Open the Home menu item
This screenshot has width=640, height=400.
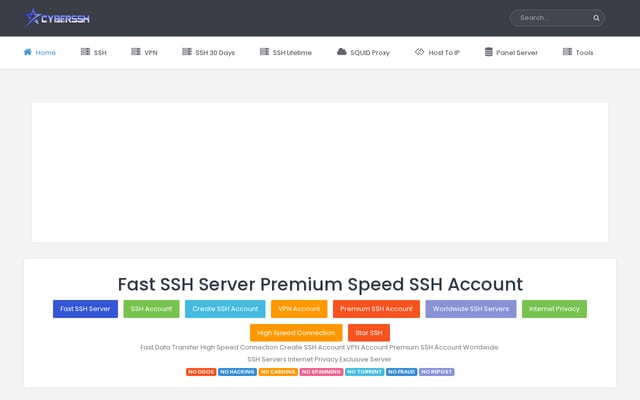tap(40, 52)
